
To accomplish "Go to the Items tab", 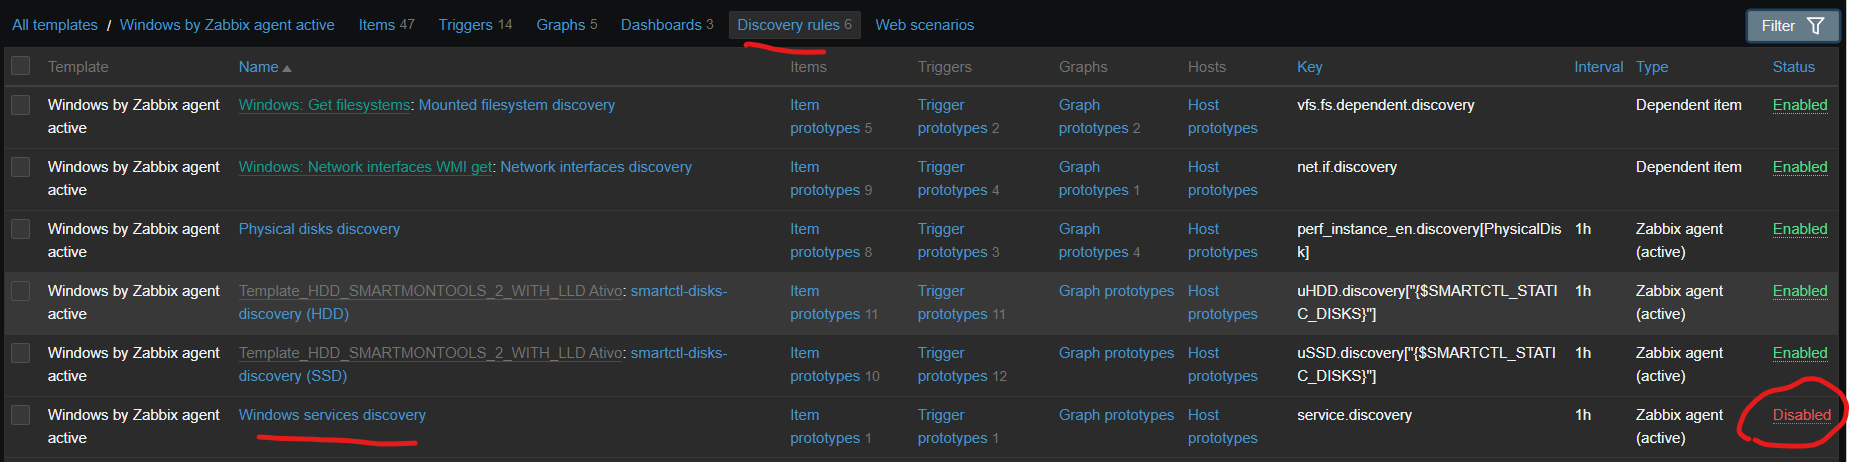I will 376,25.
